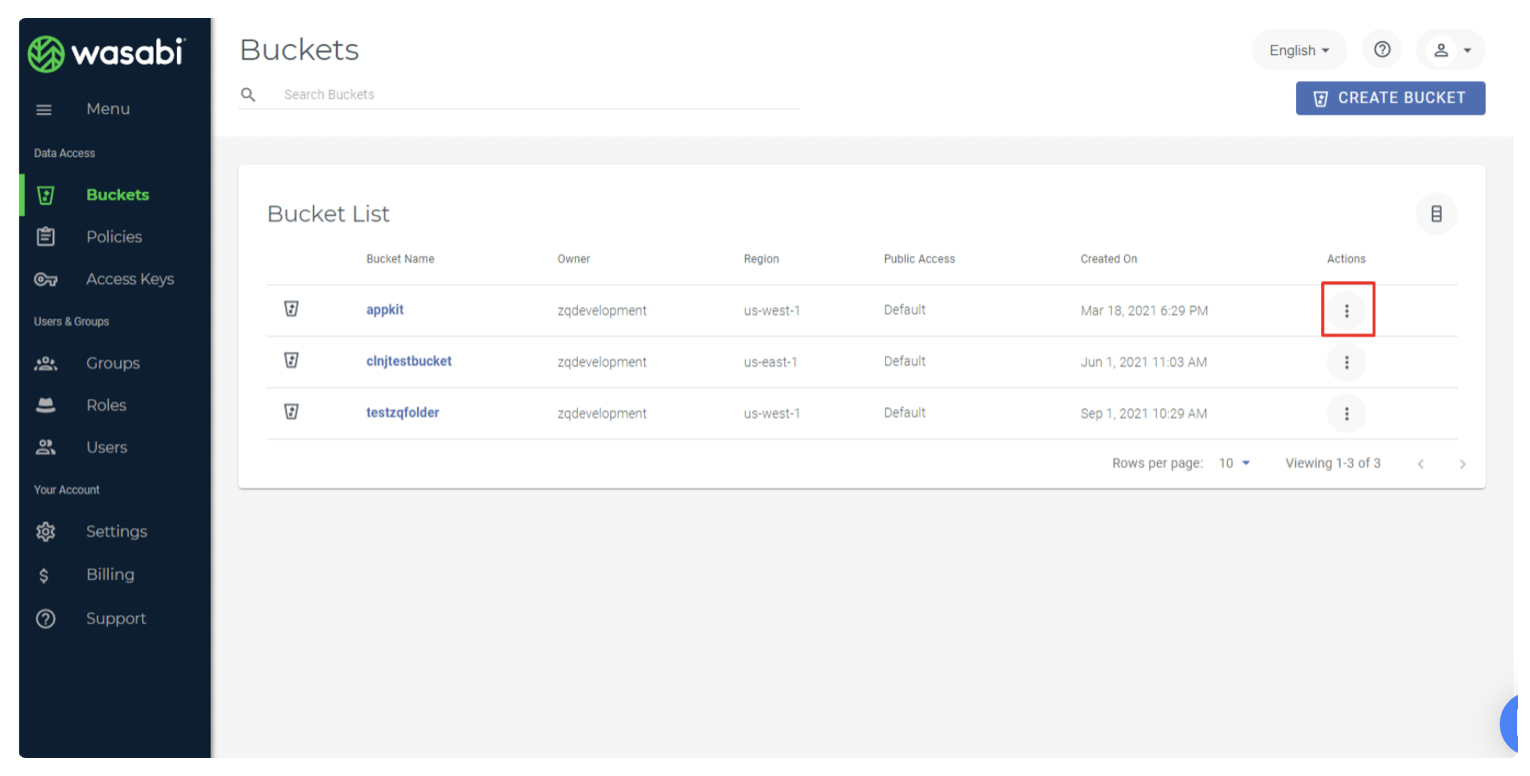The height and width of the screenshot is (776, 1530).
Task: Click the bucket icon beside testzqfolder
Action: 291,412
